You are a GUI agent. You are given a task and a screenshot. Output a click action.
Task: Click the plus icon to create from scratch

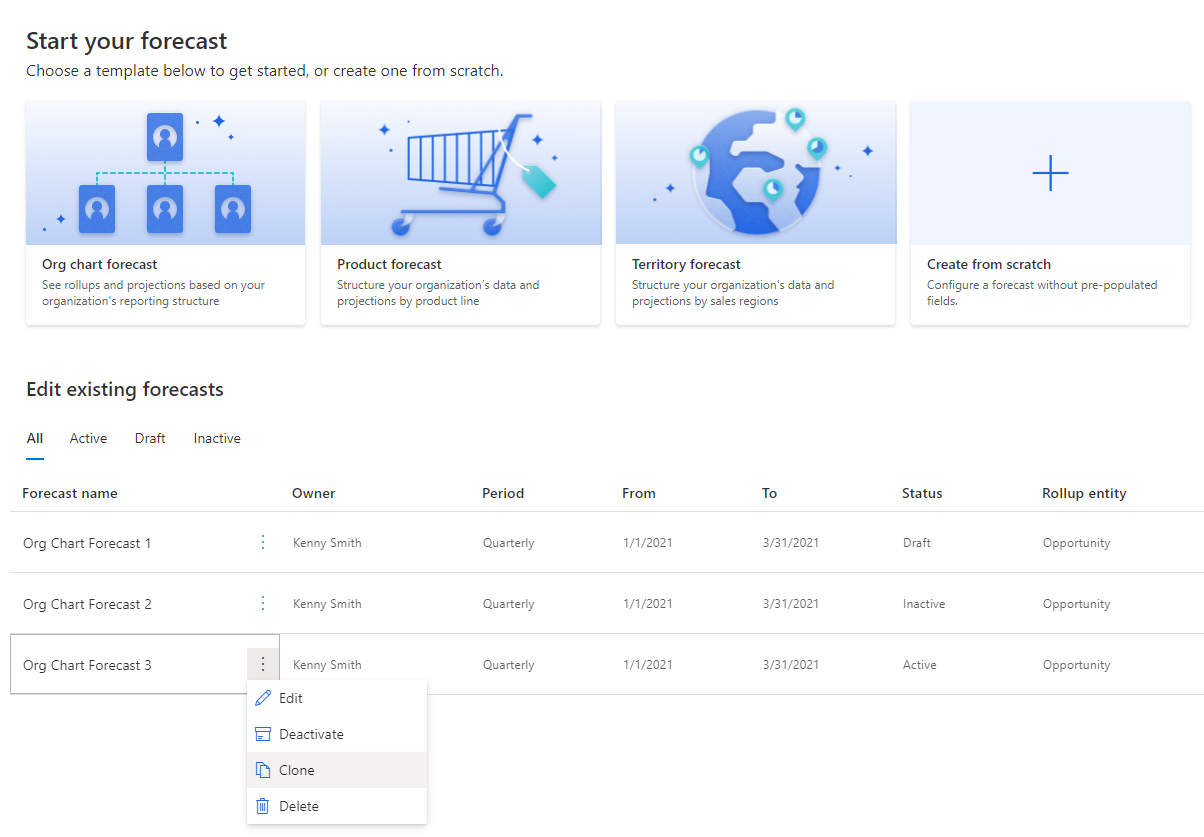(x=1050, y=173)
